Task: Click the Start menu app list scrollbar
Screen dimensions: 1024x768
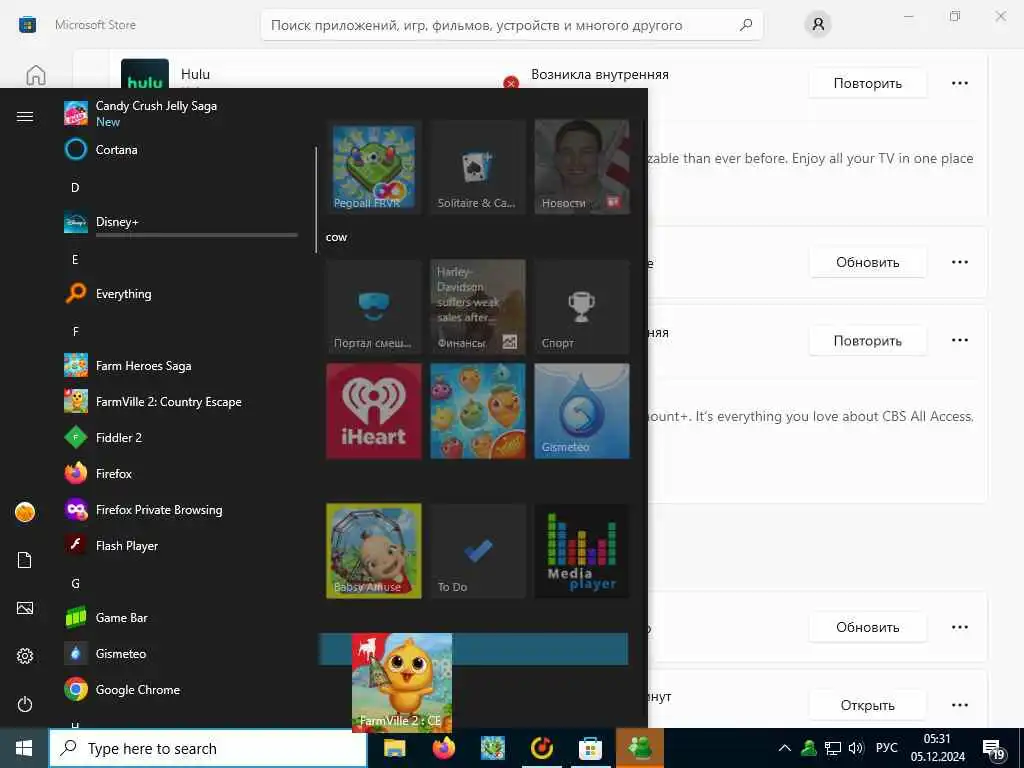Action: pos(316,199)
